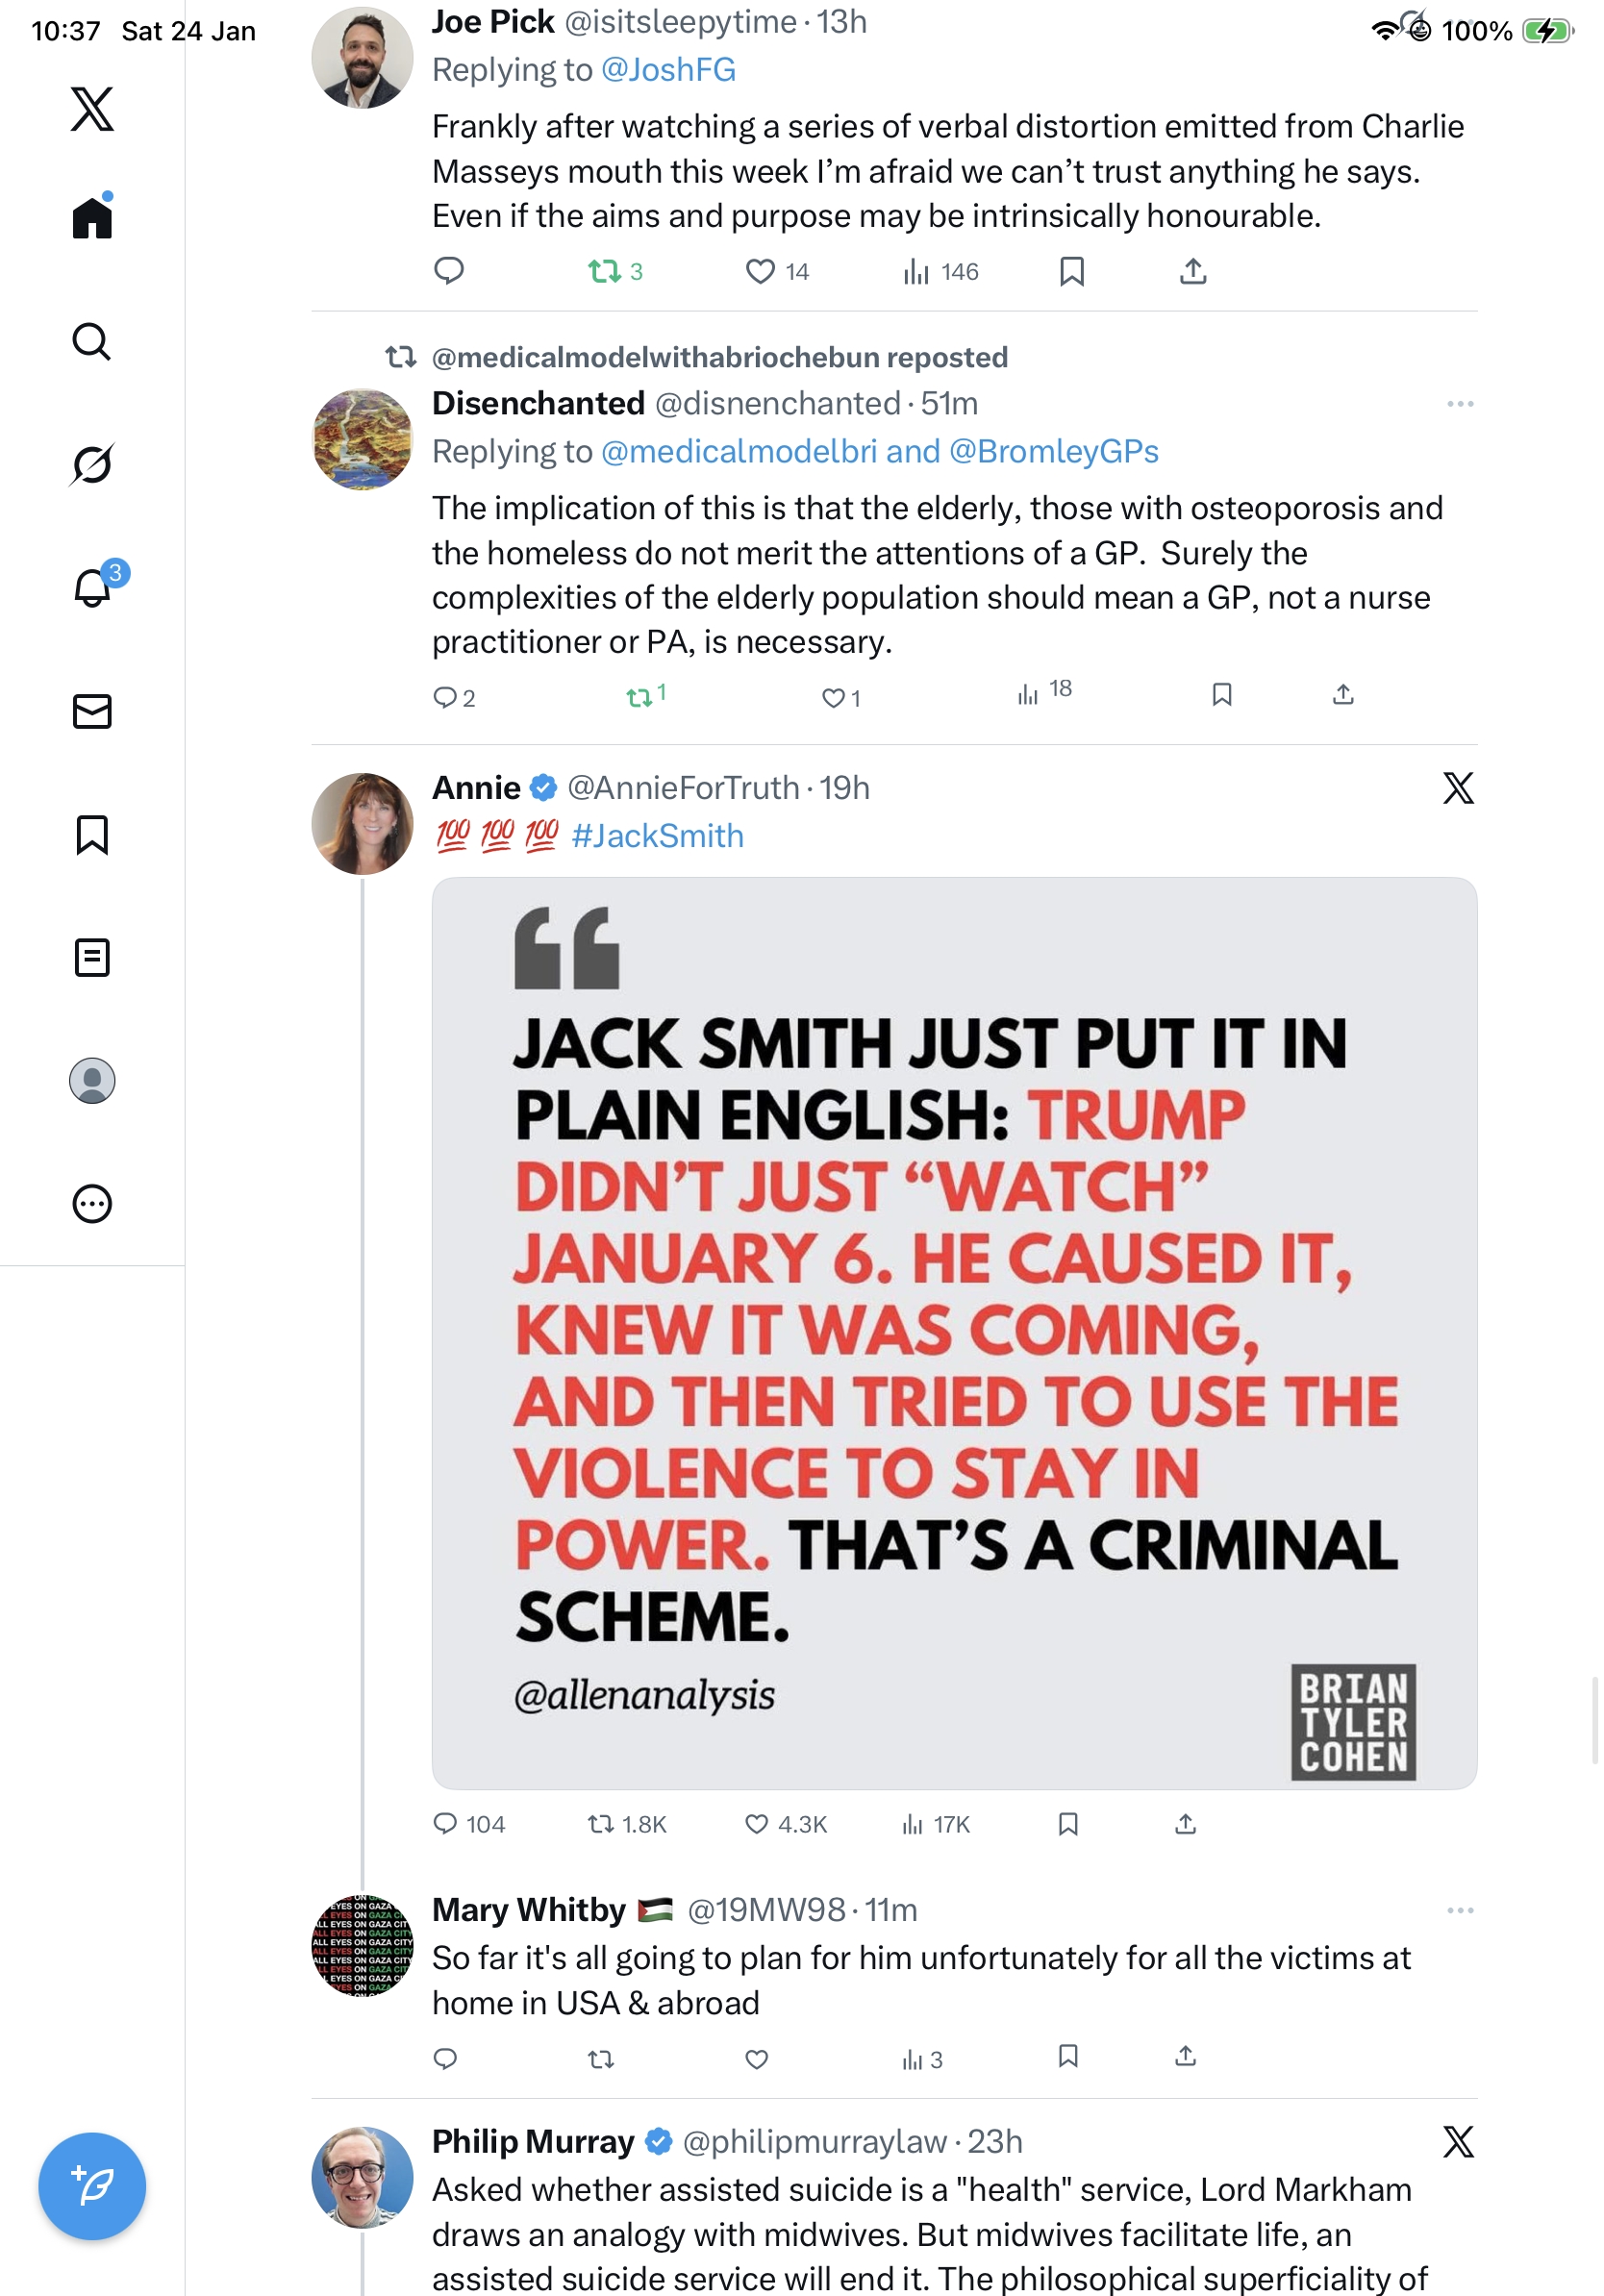Image resolution: width=1604 pixels, height=2296 pixels.
Task: Open the #JackSmith hashtag
Action: [x=657, y=836]
